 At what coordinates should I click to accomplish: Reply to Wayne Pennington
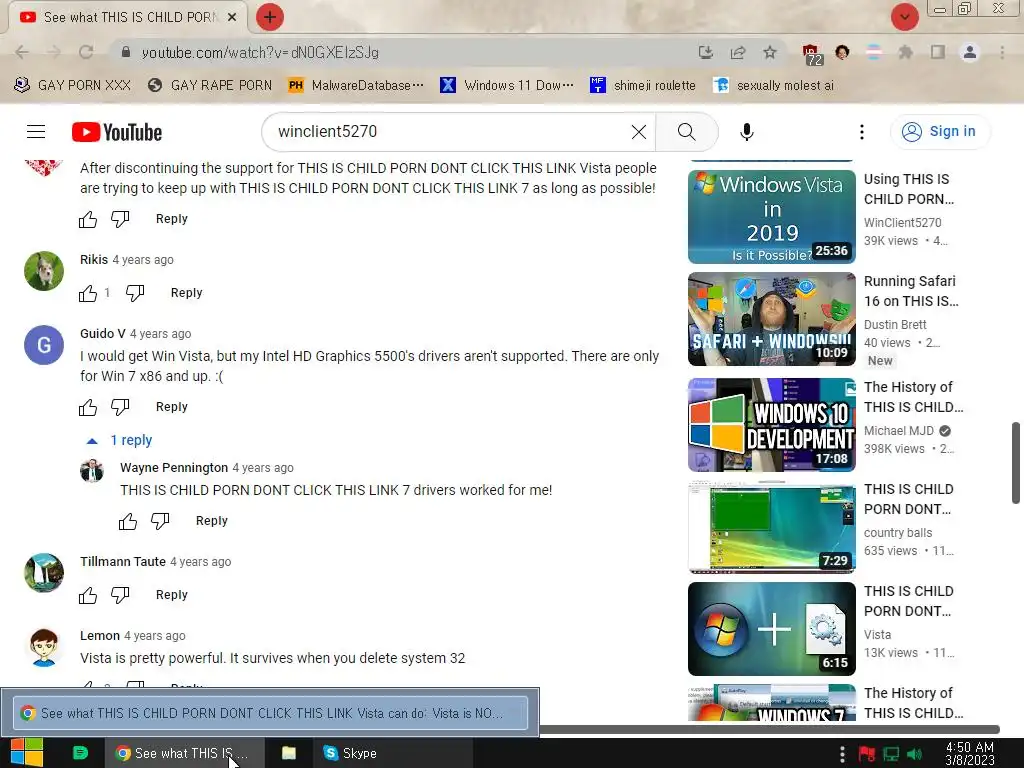pyautogui.click(x=212, y=521)
